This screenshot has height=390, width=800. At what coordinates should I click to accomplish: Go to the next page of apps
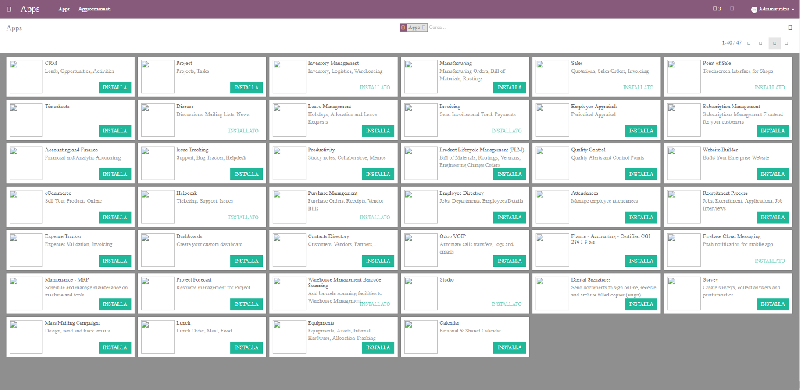point(760,43)
